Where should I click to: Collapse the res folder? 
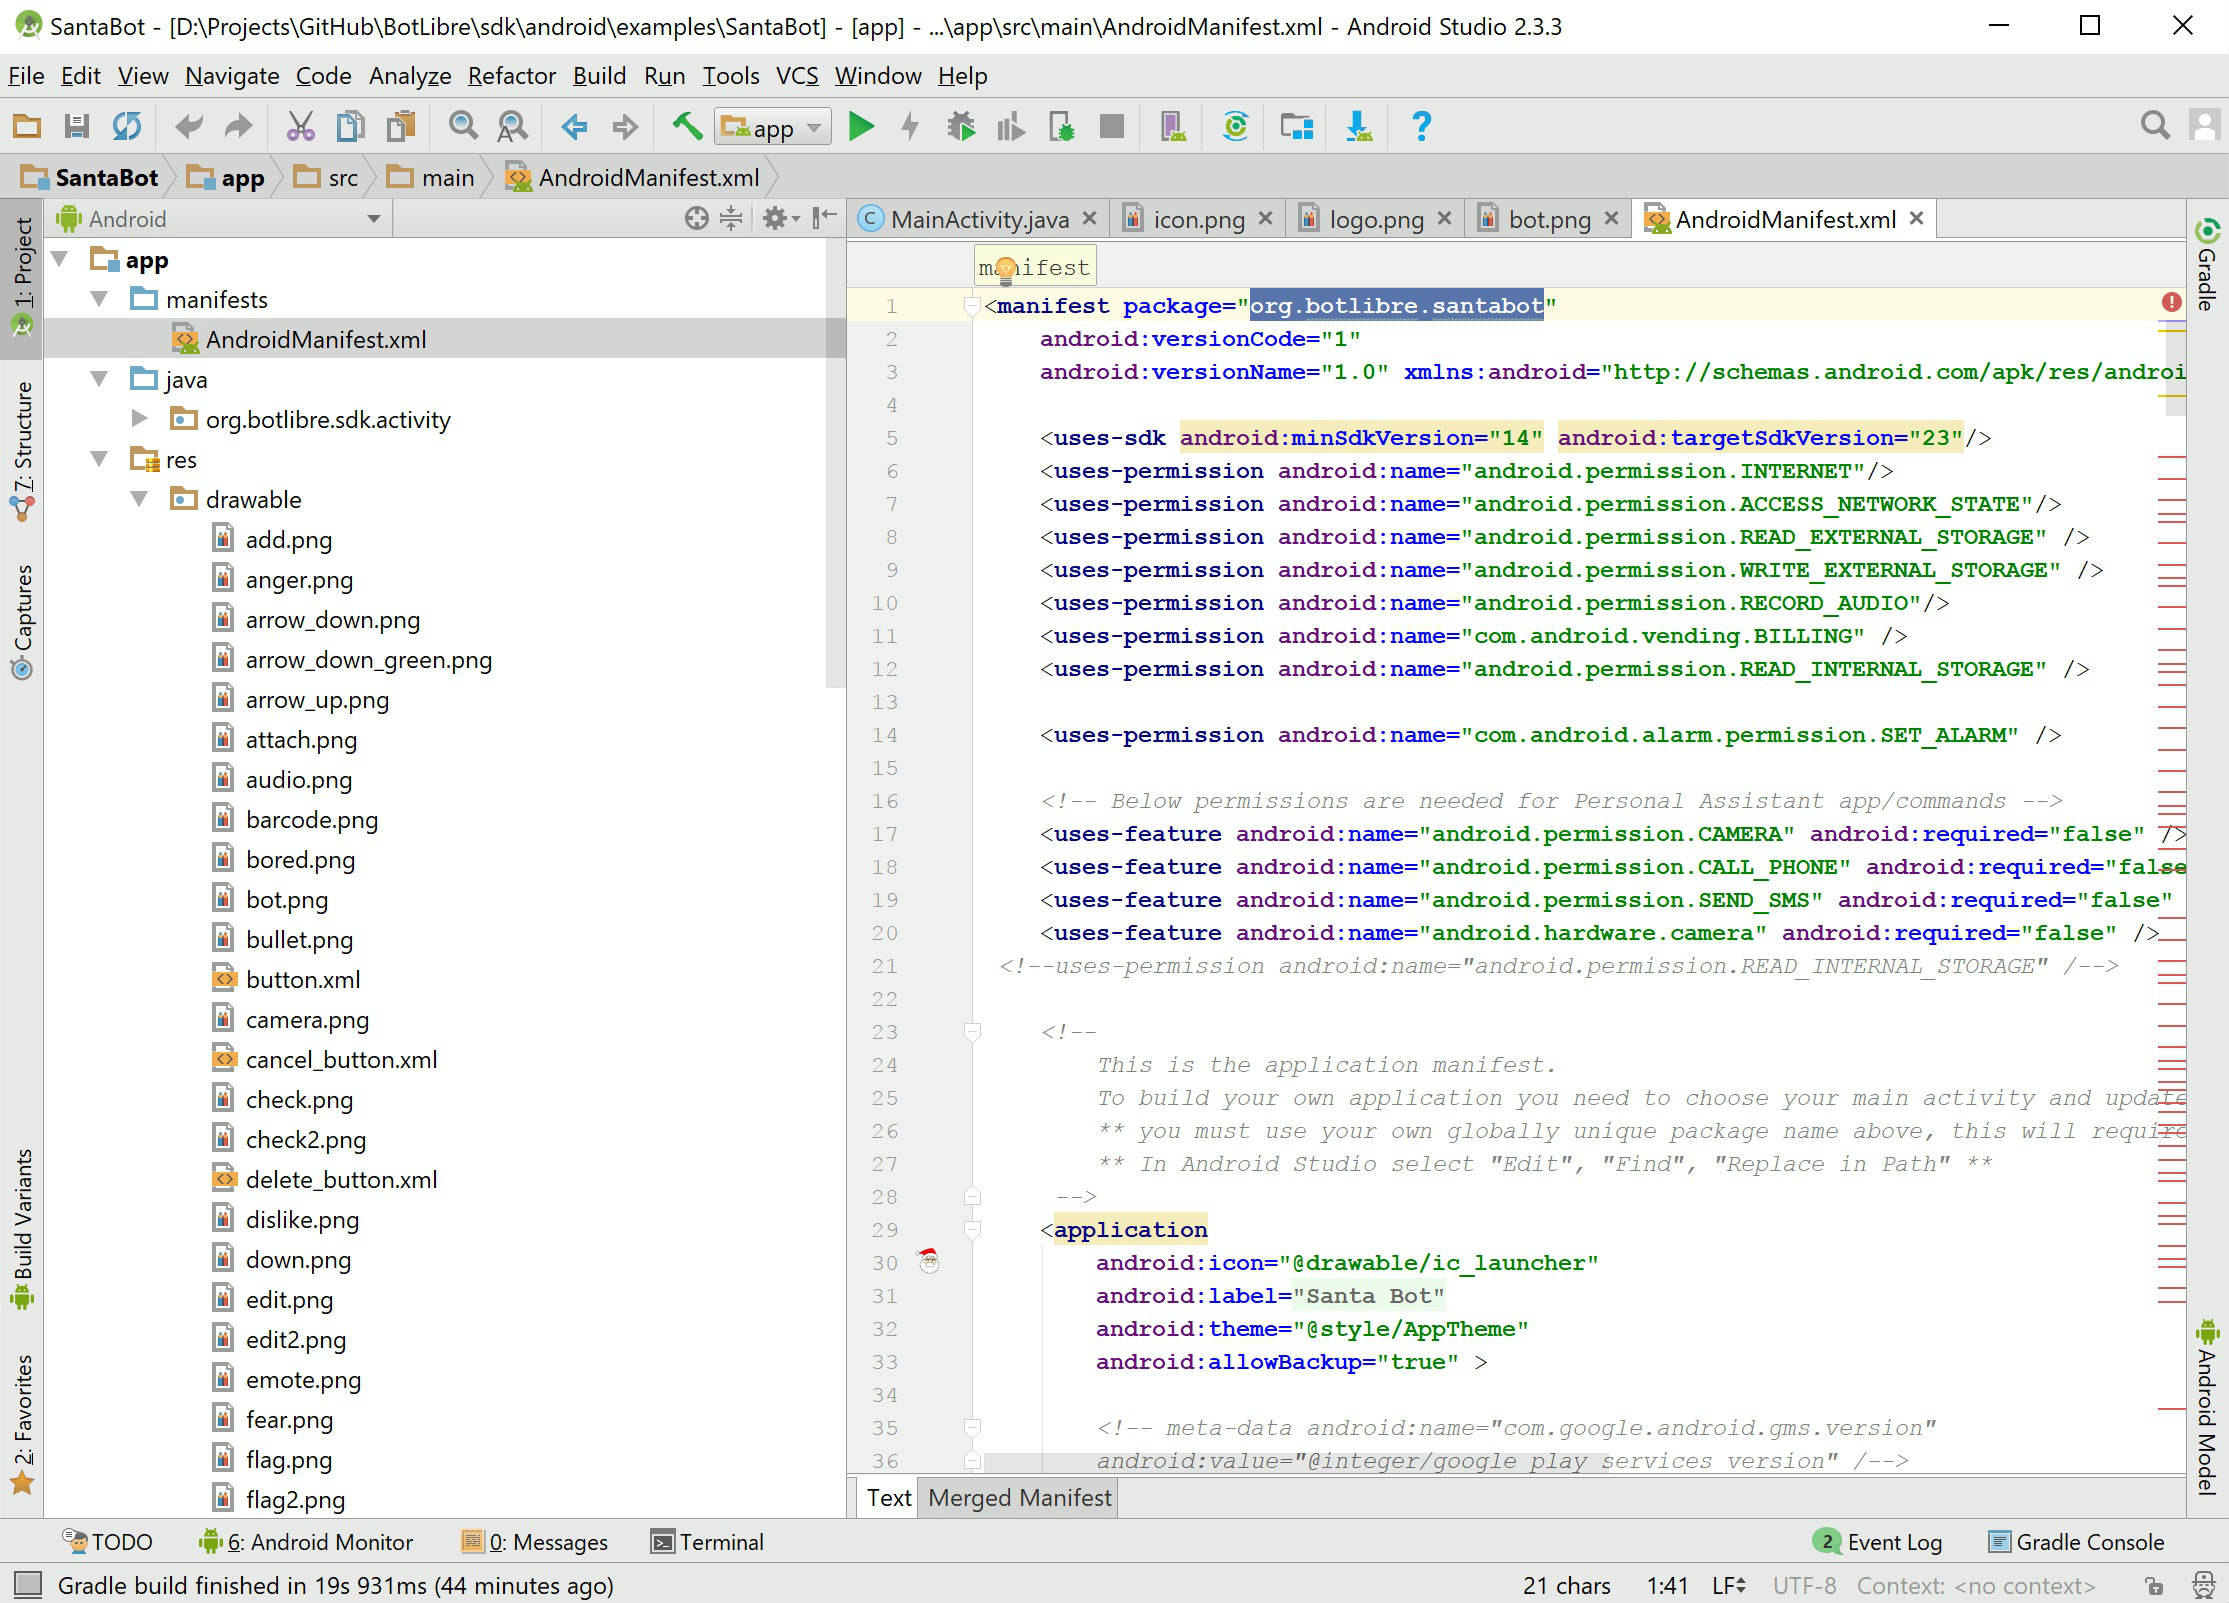pos(100,459)
